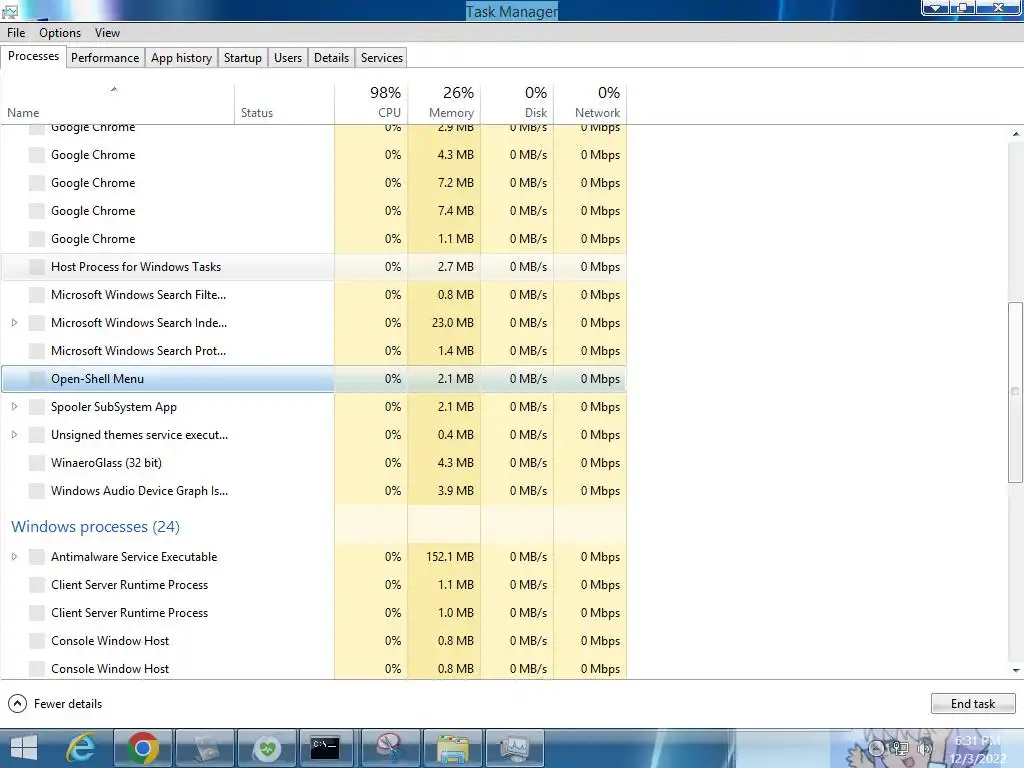Switch to the Details tab
The height and width of the screenshot is (768, 1024).
coord(331,57)
